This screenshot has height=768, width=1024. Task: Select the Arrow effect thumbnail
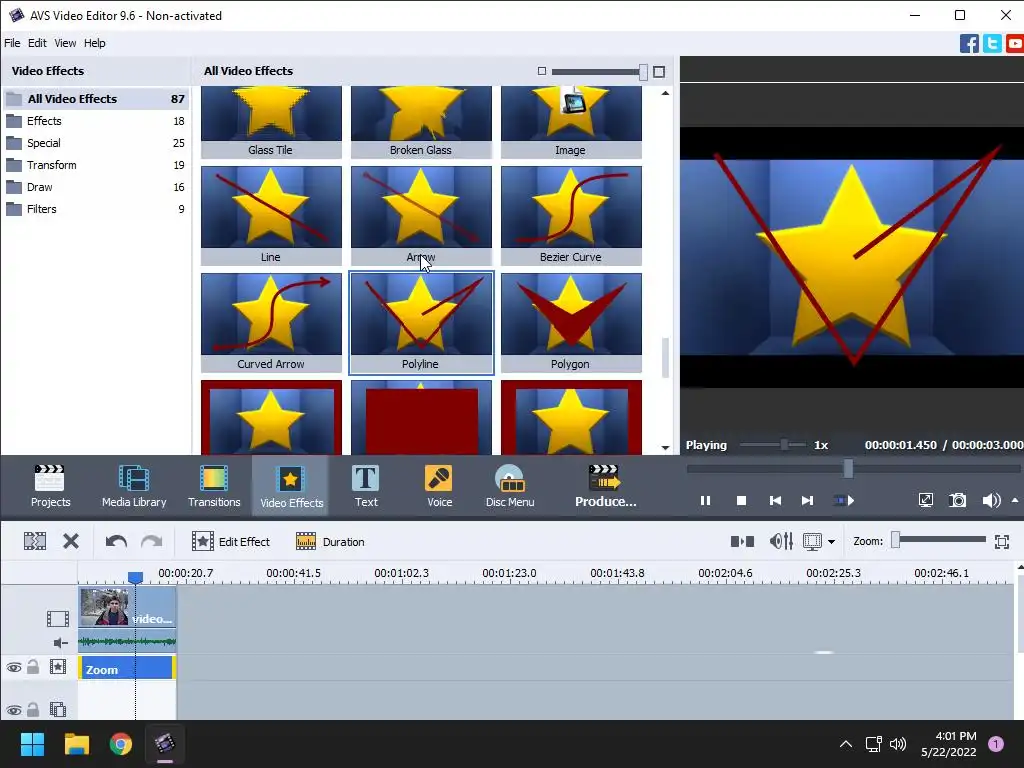coord(421,216)
